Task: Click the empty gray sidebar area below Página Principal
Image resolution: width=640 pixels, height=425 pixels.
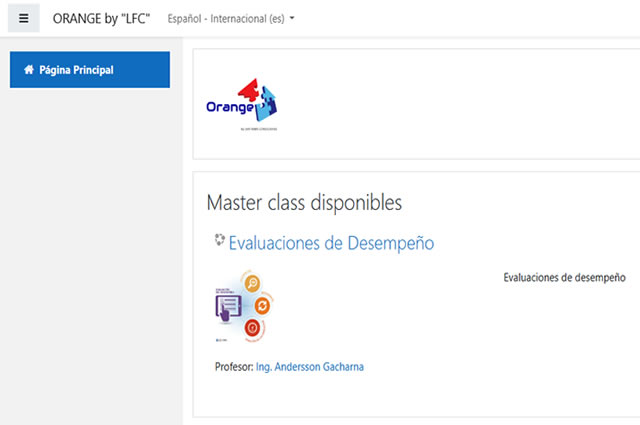Action: 90,250
